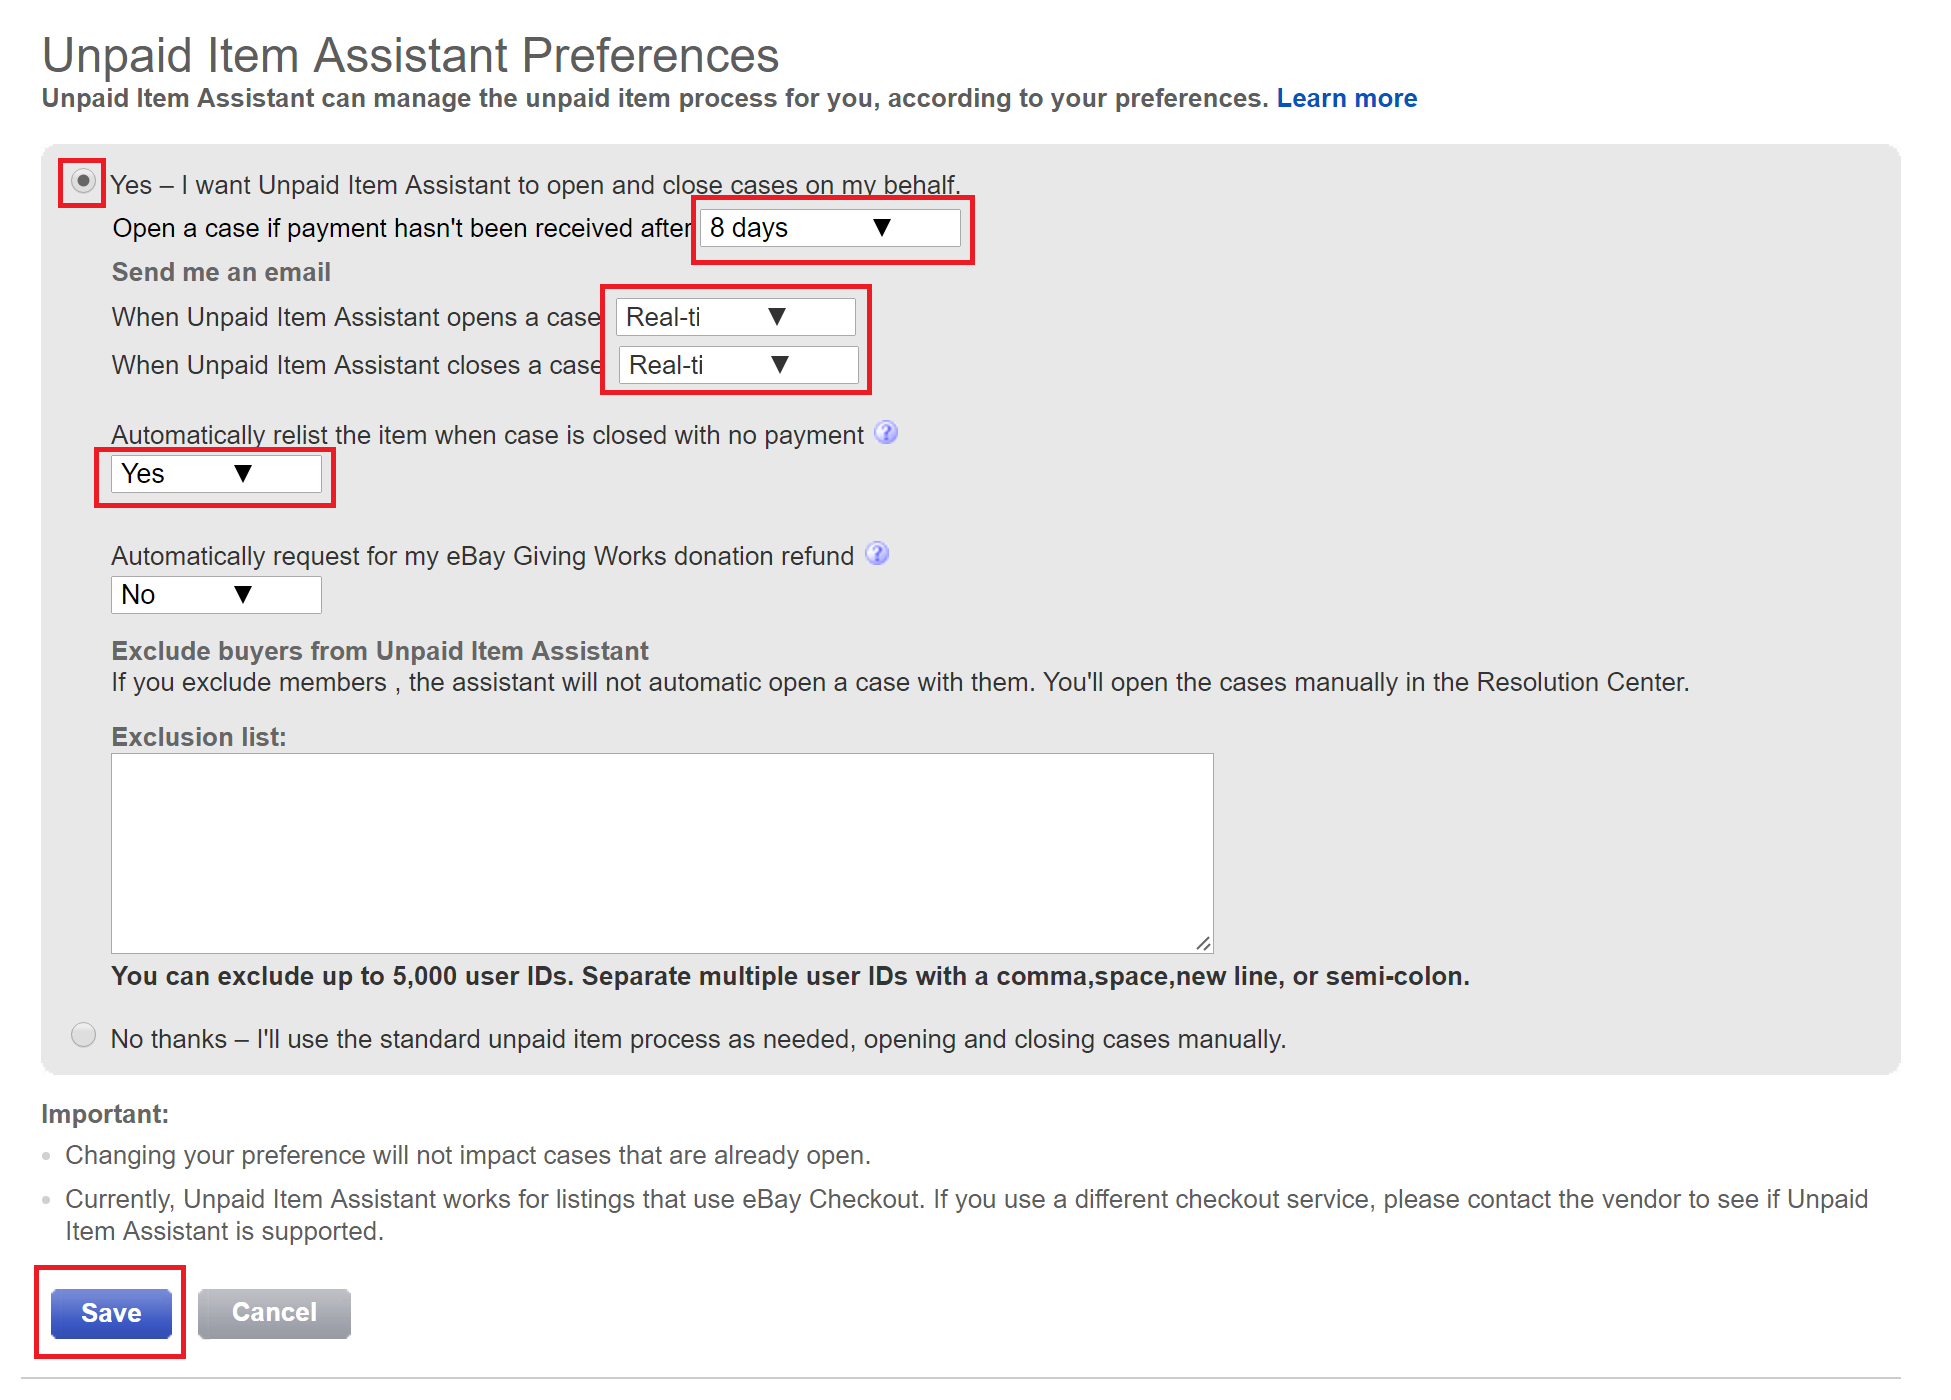This screenshot has width=1951, height=1400.
Task: Click the Exclusion list text area
Action: [x=662, y=853]
